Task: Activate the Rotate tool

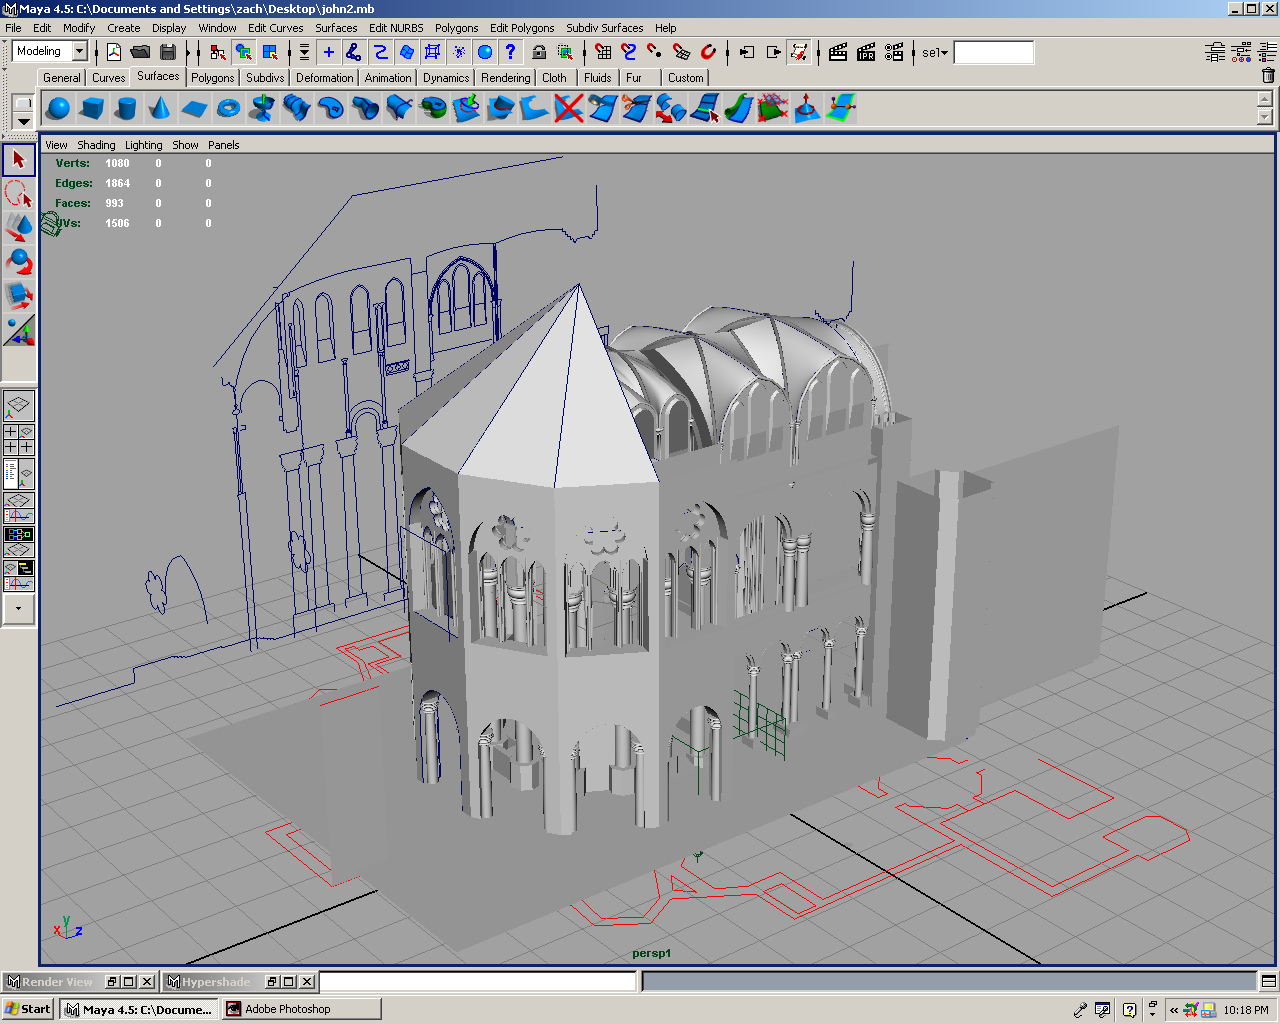Action: point(19,262)
